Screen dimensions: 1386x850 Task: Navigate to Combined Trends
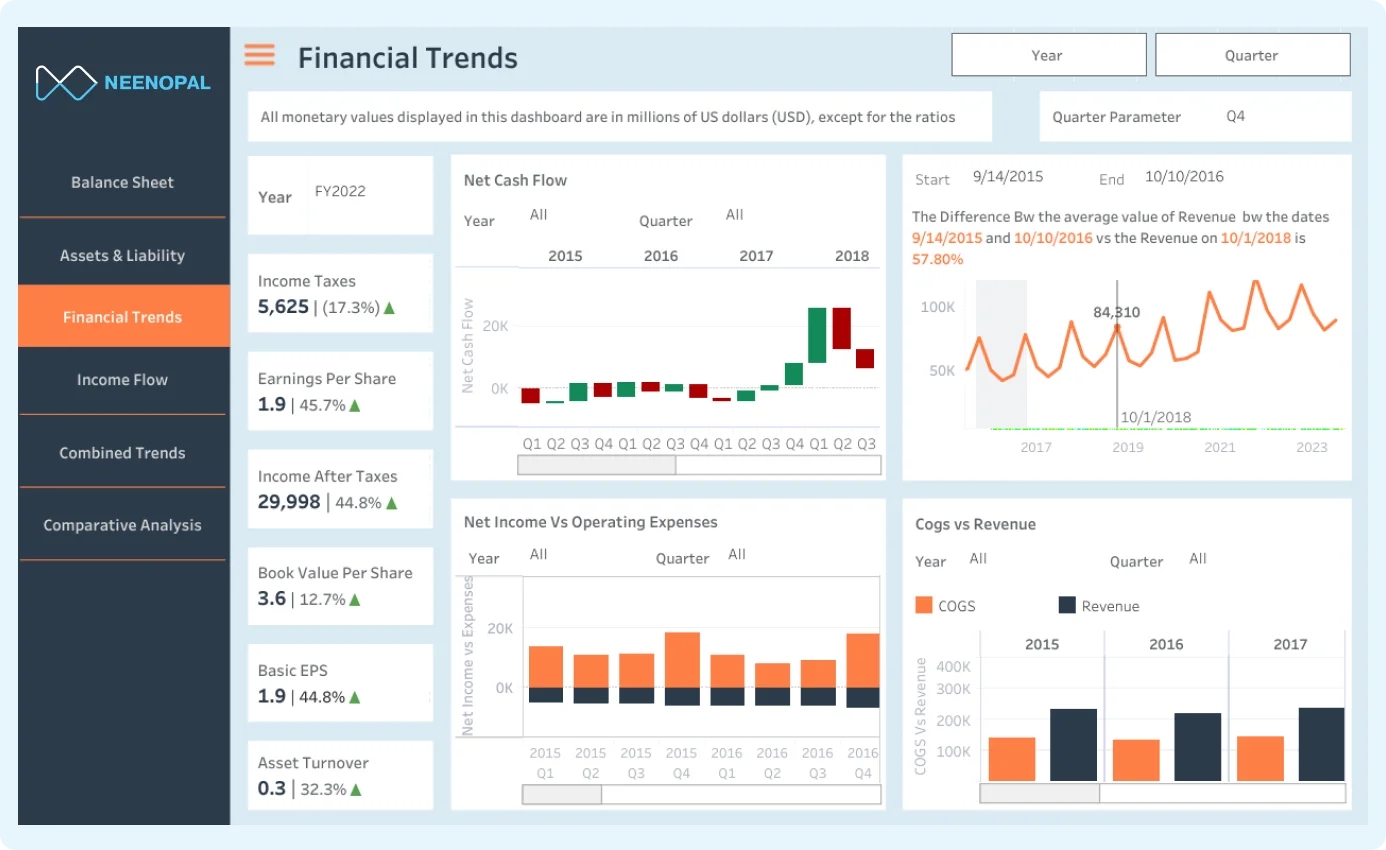point(123,453)
